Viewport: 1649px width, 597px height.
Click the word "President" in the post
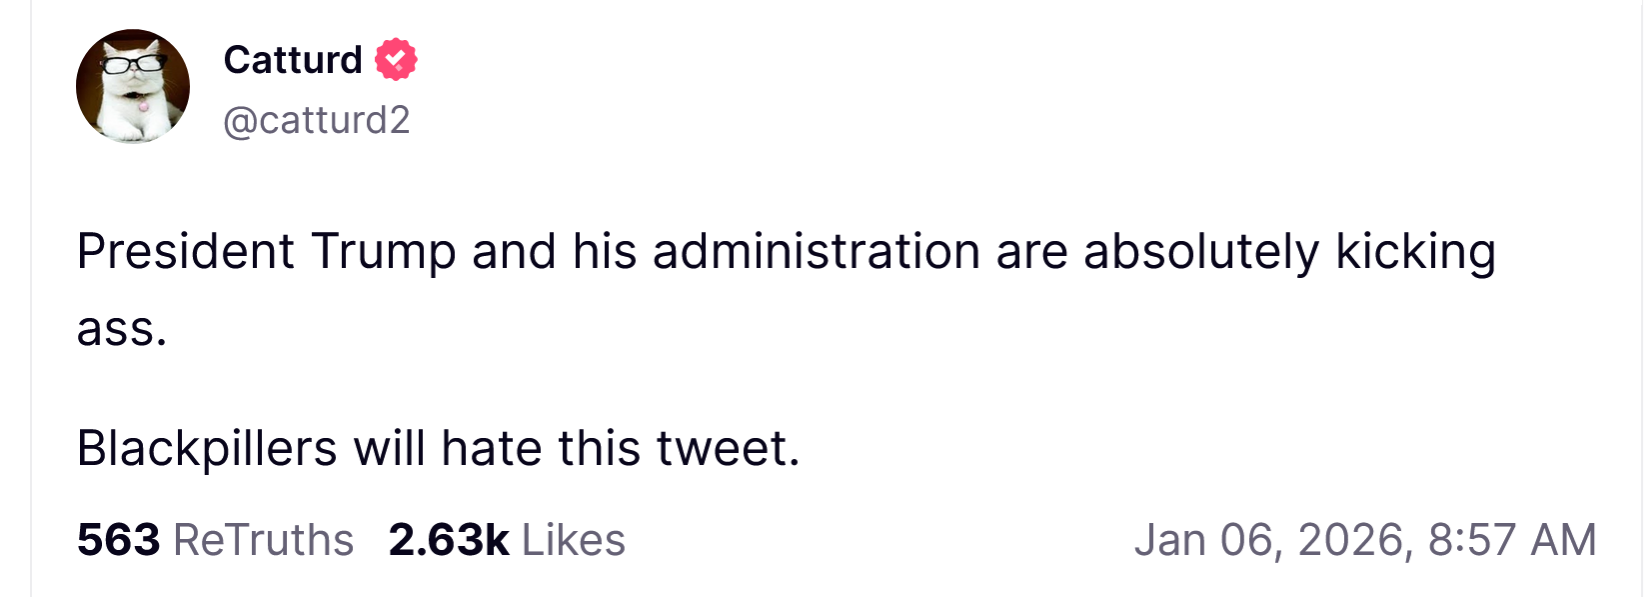click(186, 251)
